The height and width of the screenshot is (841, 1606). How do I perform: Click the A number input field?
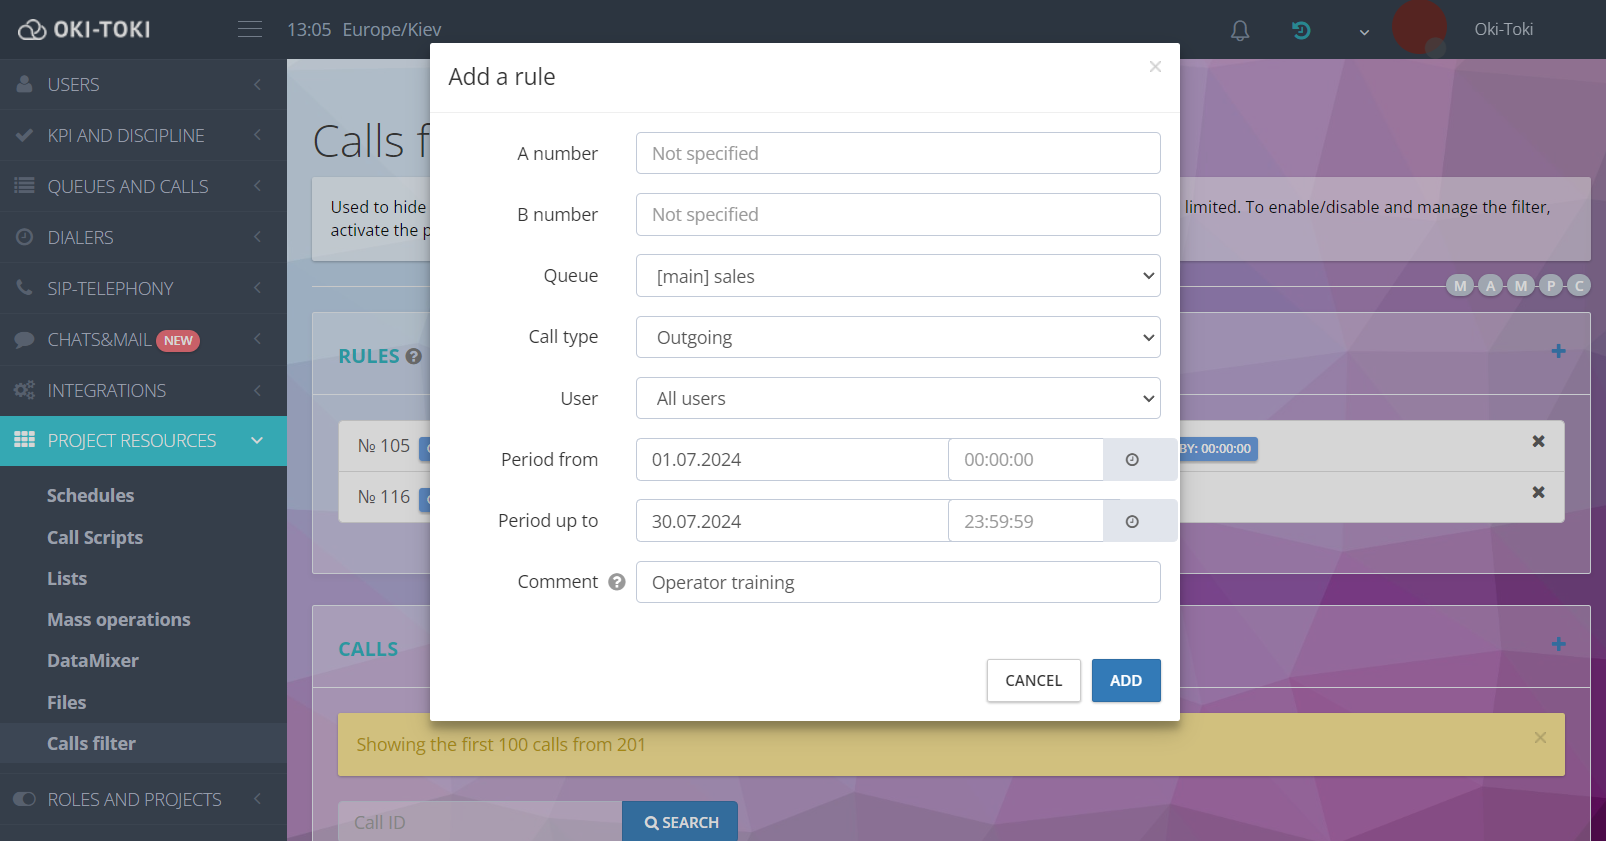[x=897, y=153]
